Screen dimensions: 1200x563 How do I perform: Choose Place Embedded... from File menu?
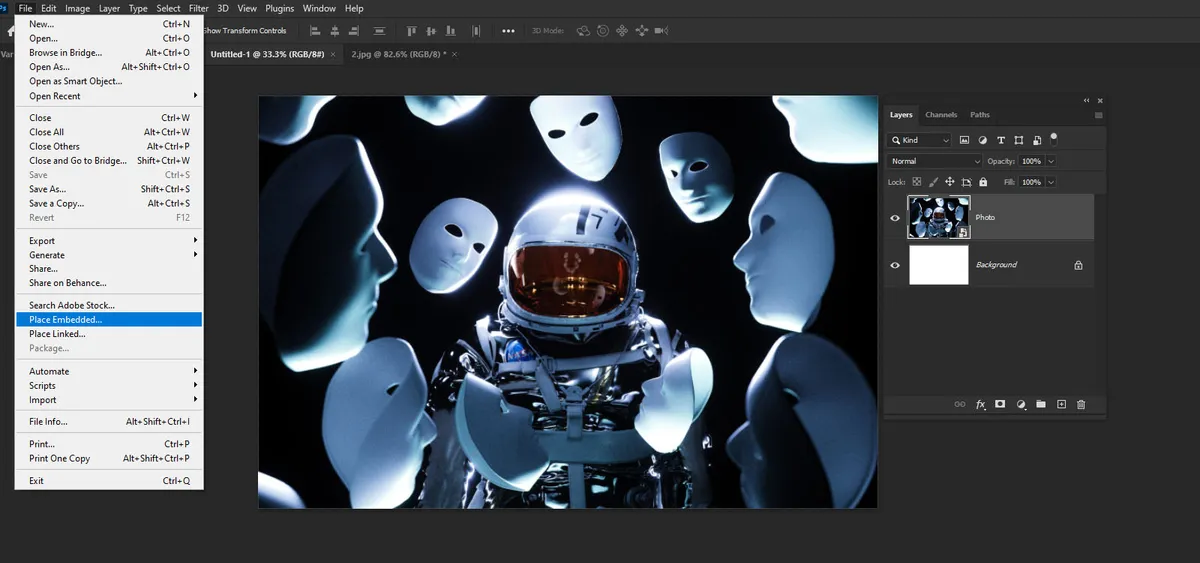(109, 320)
